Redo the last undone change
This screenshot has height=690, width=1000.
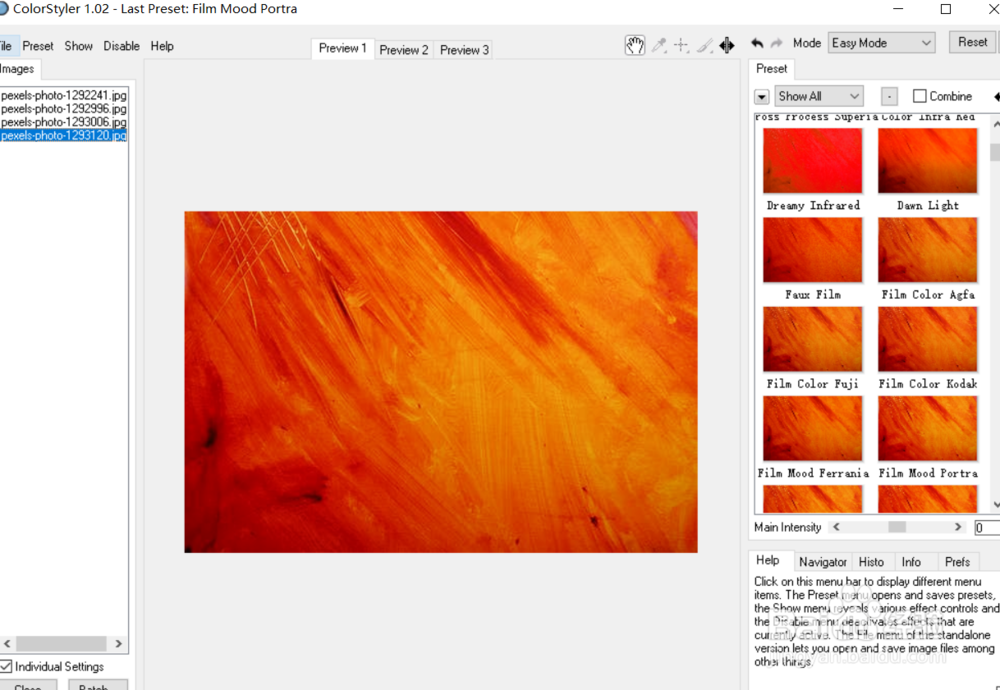776,43
